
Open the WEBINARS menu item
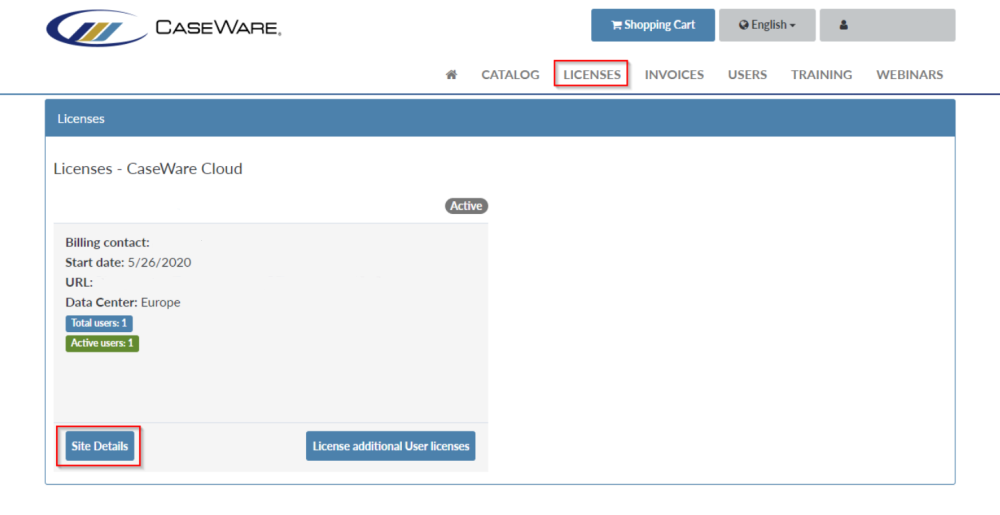(909, 75)
